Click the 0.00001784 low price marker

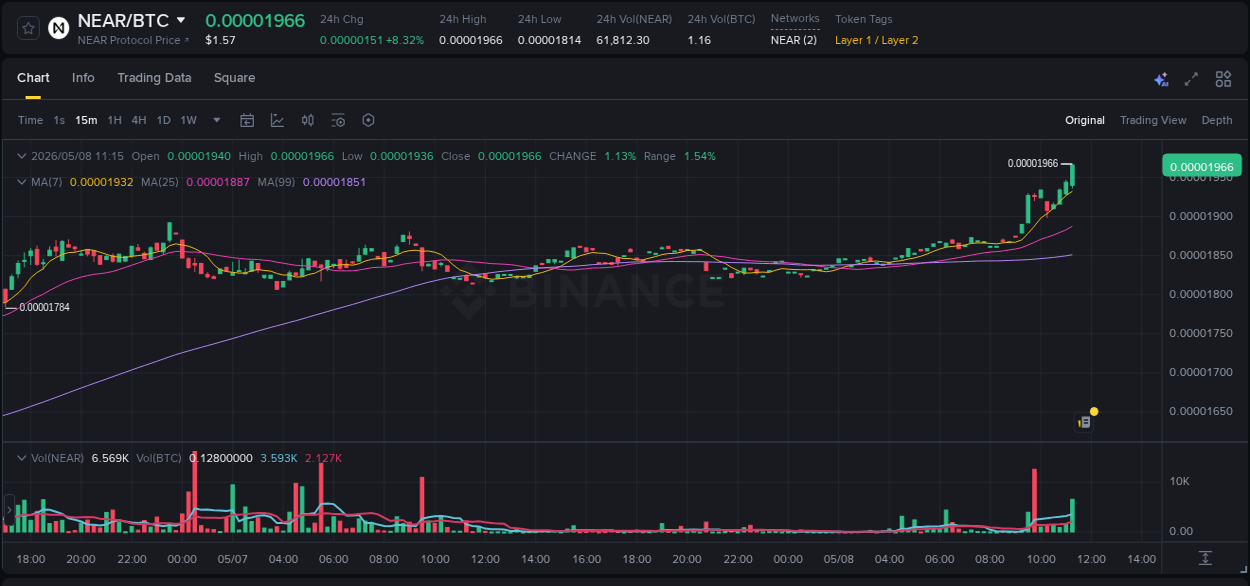click(45, 307)
